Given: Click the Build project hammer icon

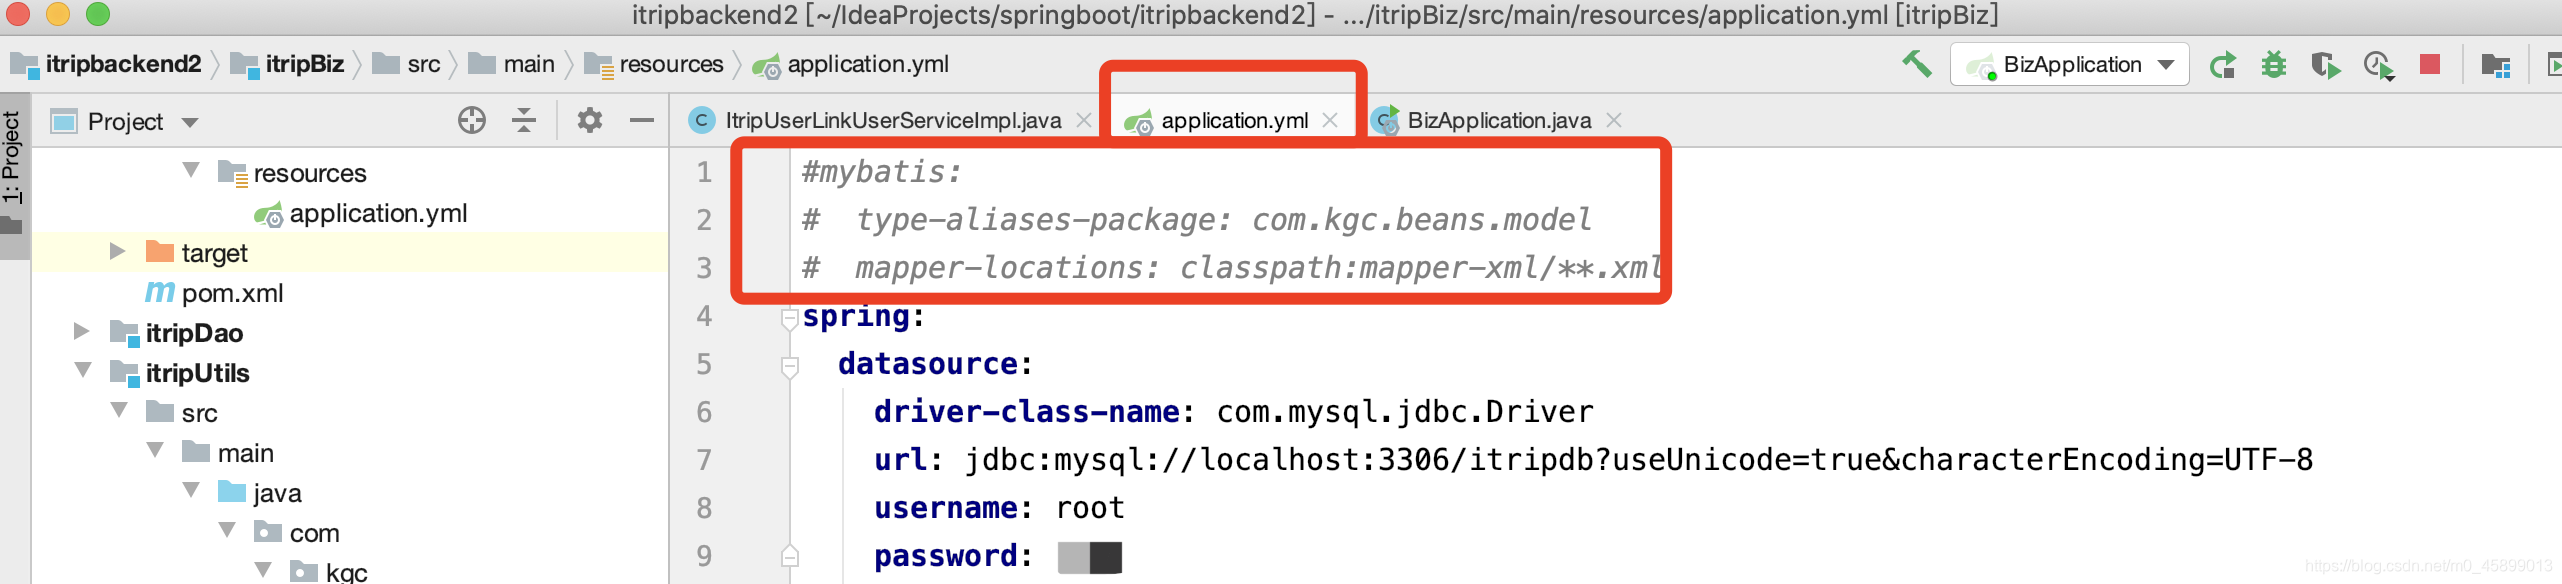Looking at the screenshot, I should tap(1916, 65).
